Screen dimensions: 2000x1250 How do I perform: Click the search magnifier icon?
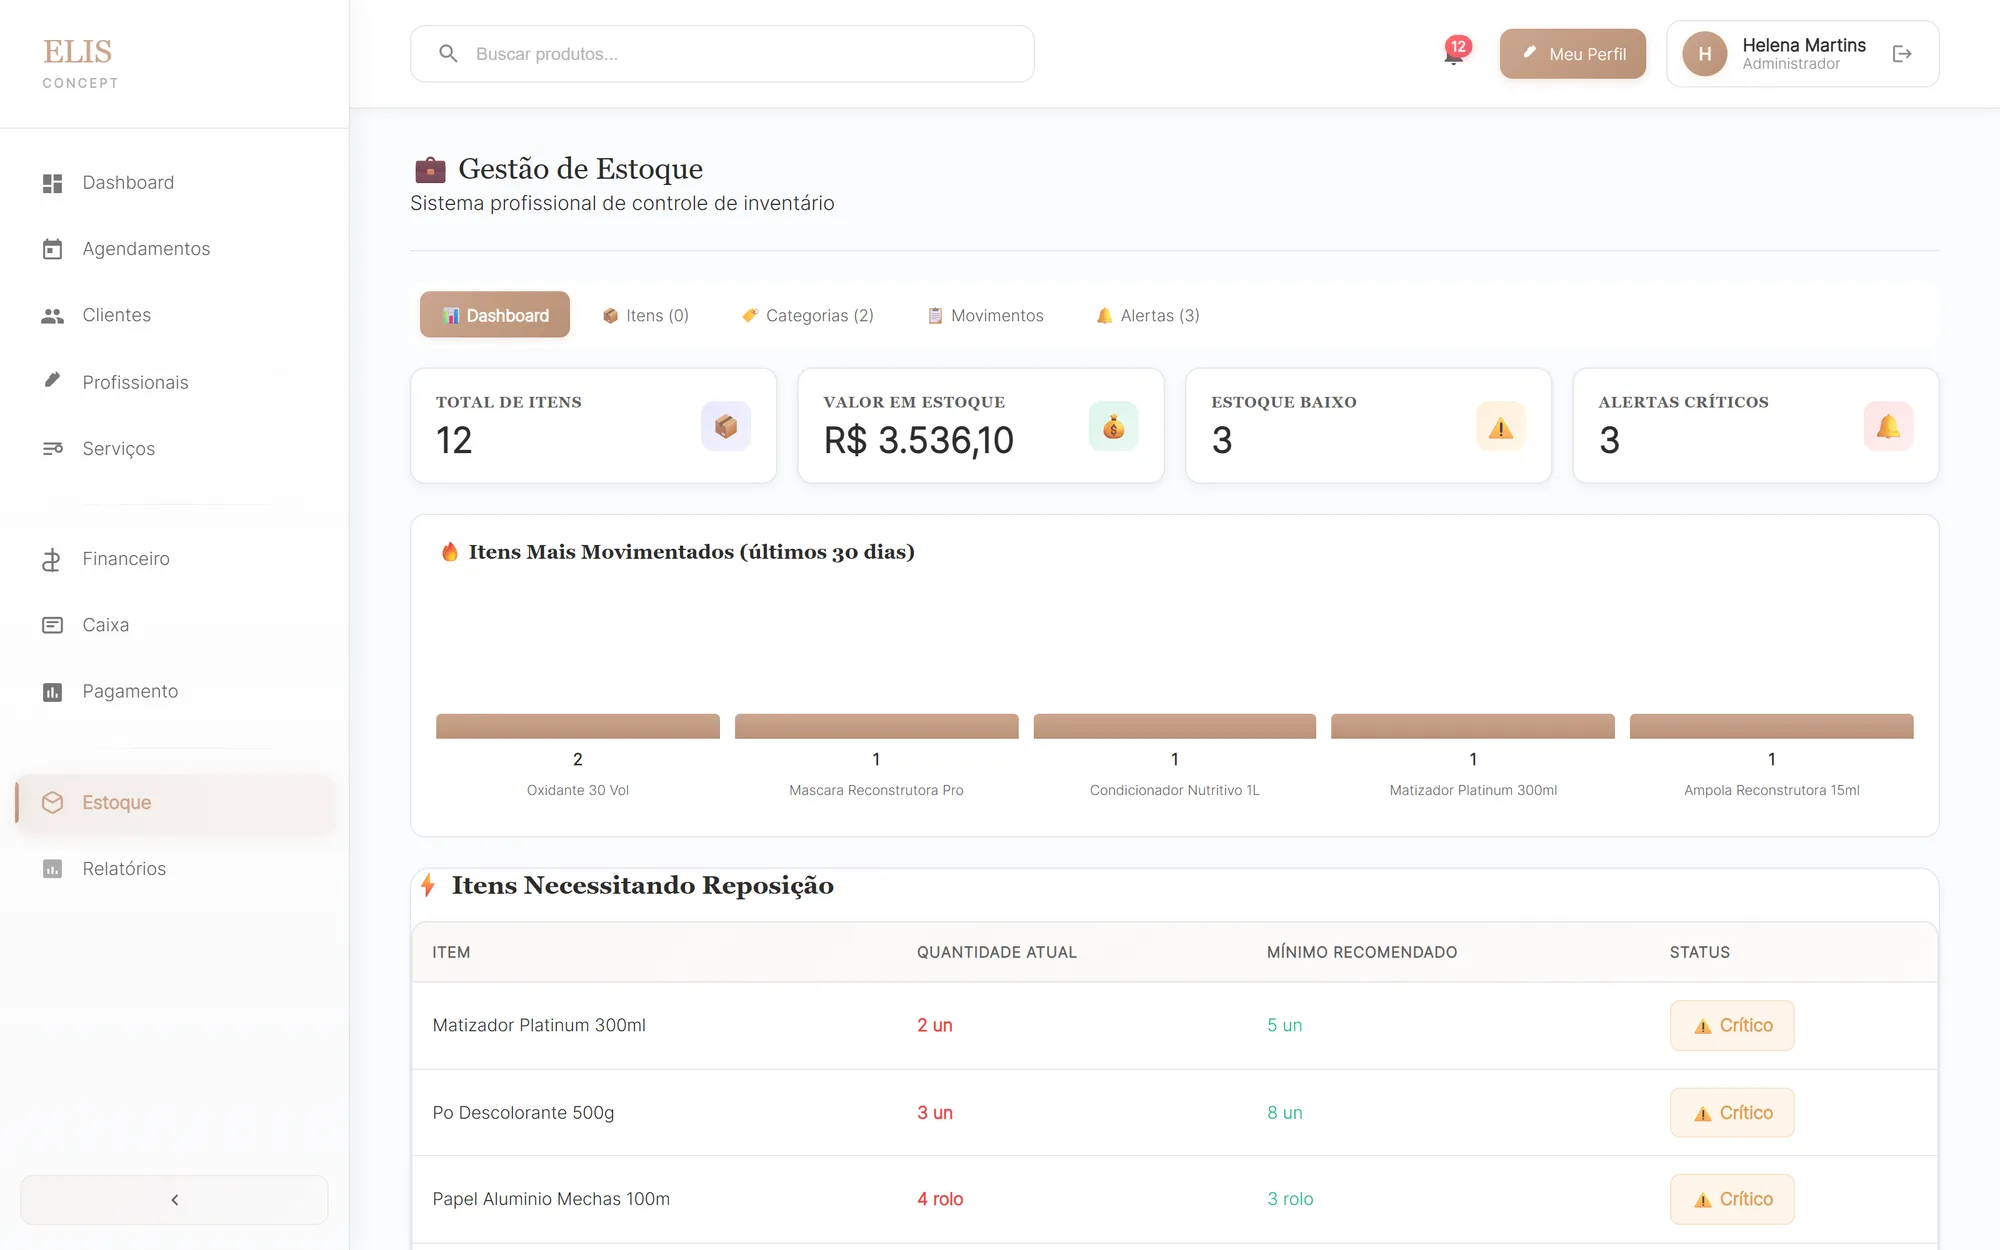(x=449, y=54)
